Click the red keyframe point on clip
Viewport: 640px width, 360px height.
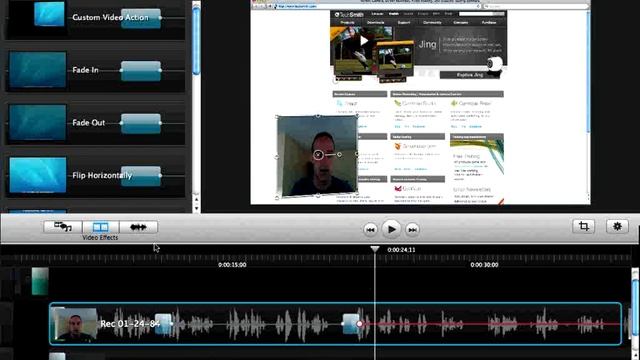359,324
